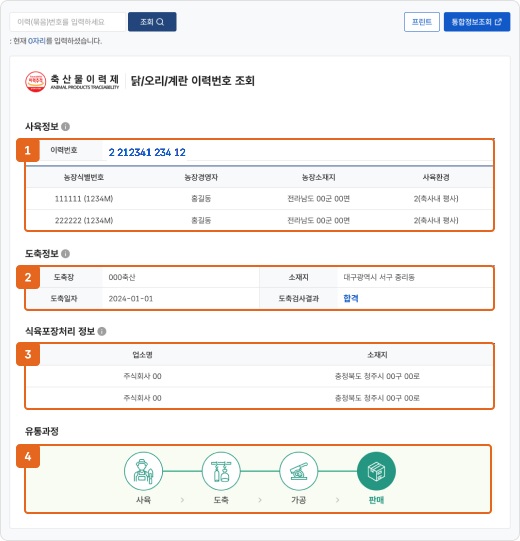Click 홍길동 in the 222222 row
Image resolution: width=520 pixels, height=541 pixels.
click(201, 220)
